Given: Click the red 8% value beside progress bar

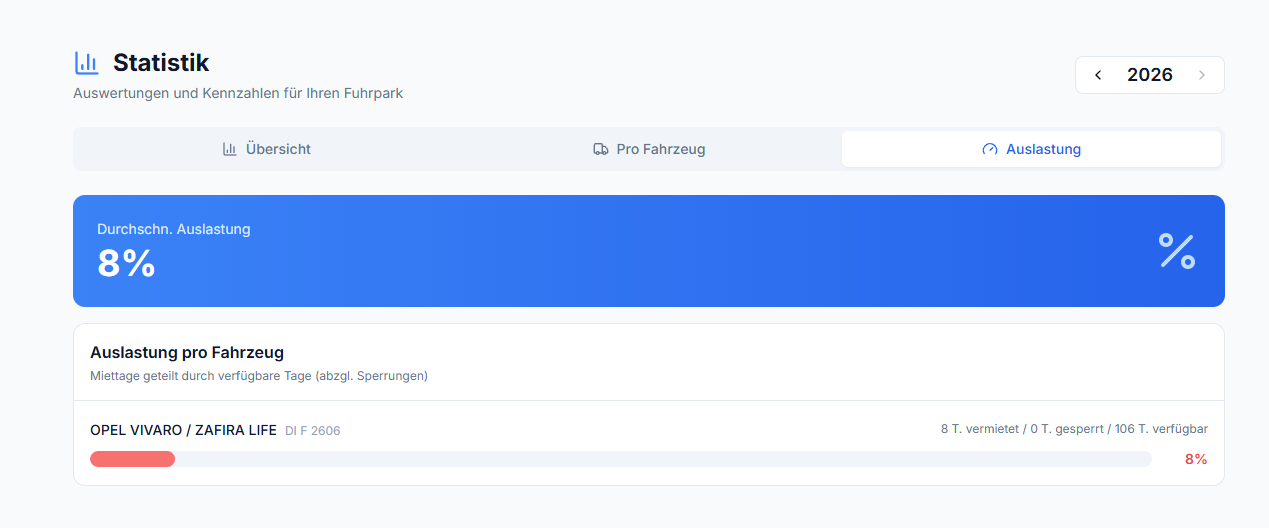Looking at the screenshot, I should (1196, 459).
